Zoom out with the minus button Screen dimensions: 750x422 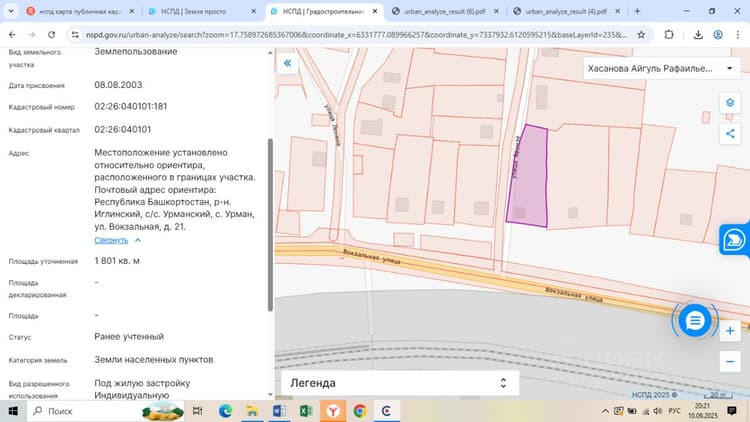[x=730, y=362]
